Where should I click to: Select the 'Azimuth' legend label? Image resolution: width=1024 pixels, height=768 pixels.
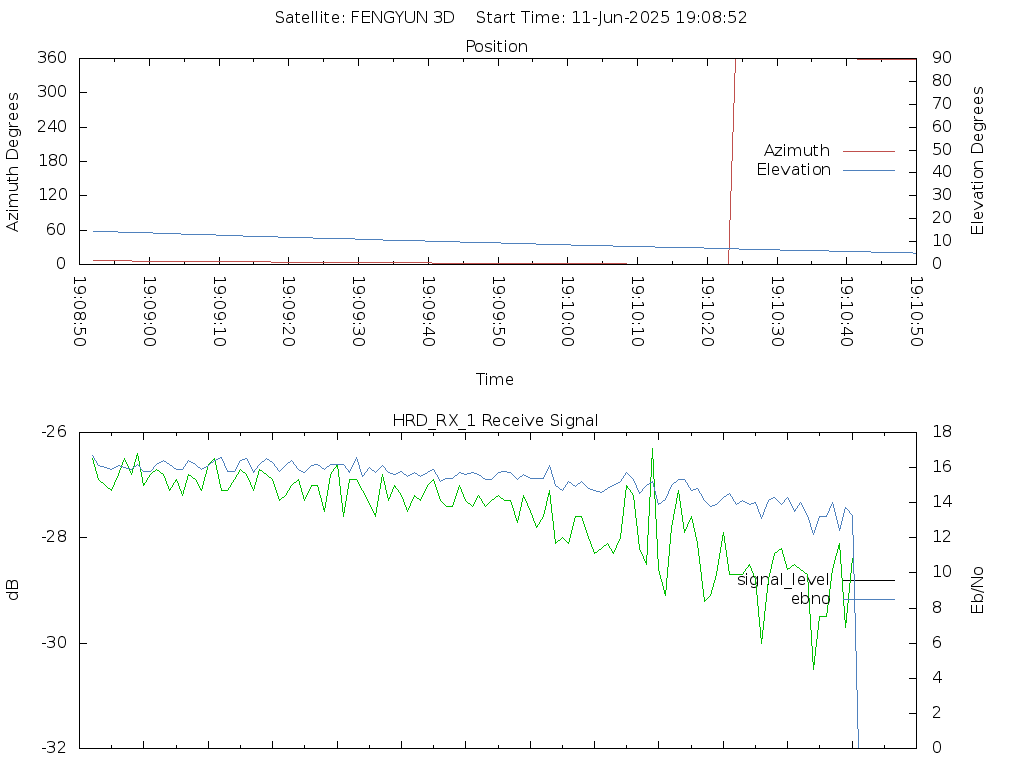797,150
